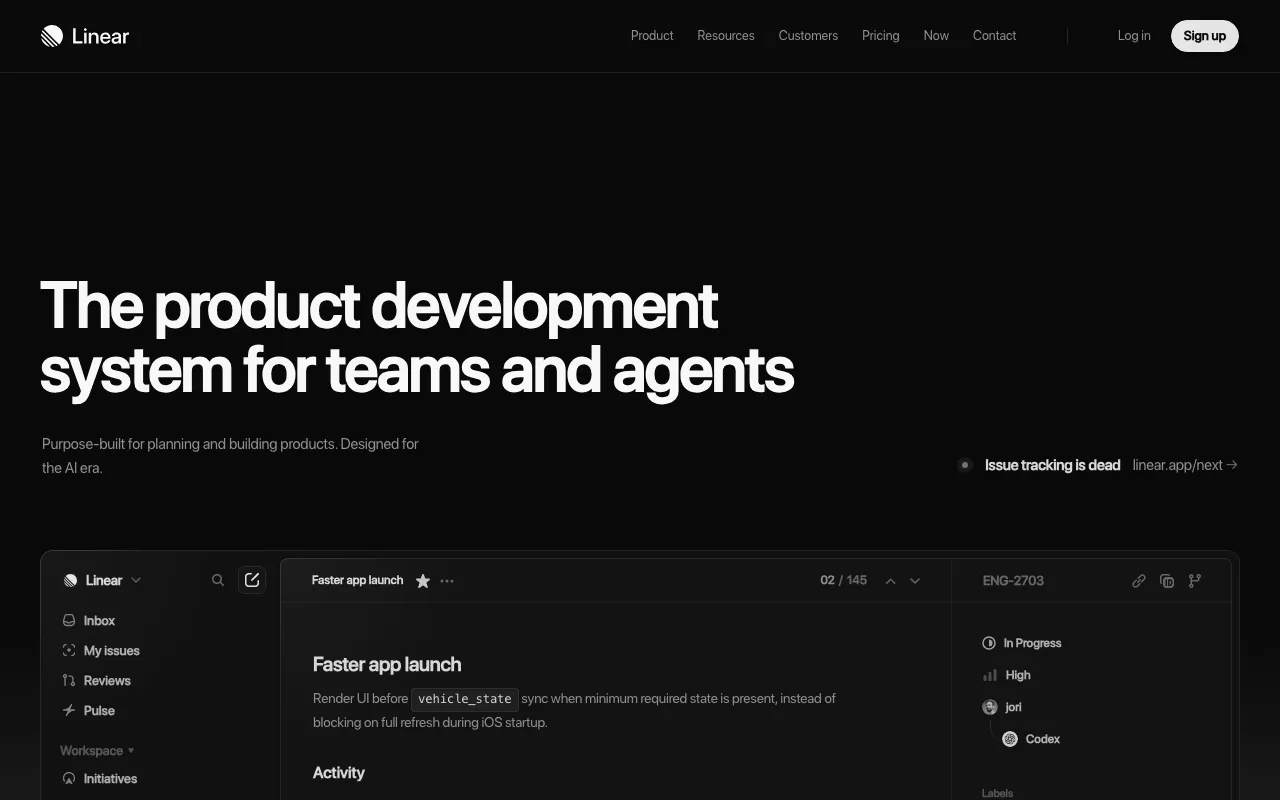
Task: Click the Codex agent icon
Action: pos(1010,739)
